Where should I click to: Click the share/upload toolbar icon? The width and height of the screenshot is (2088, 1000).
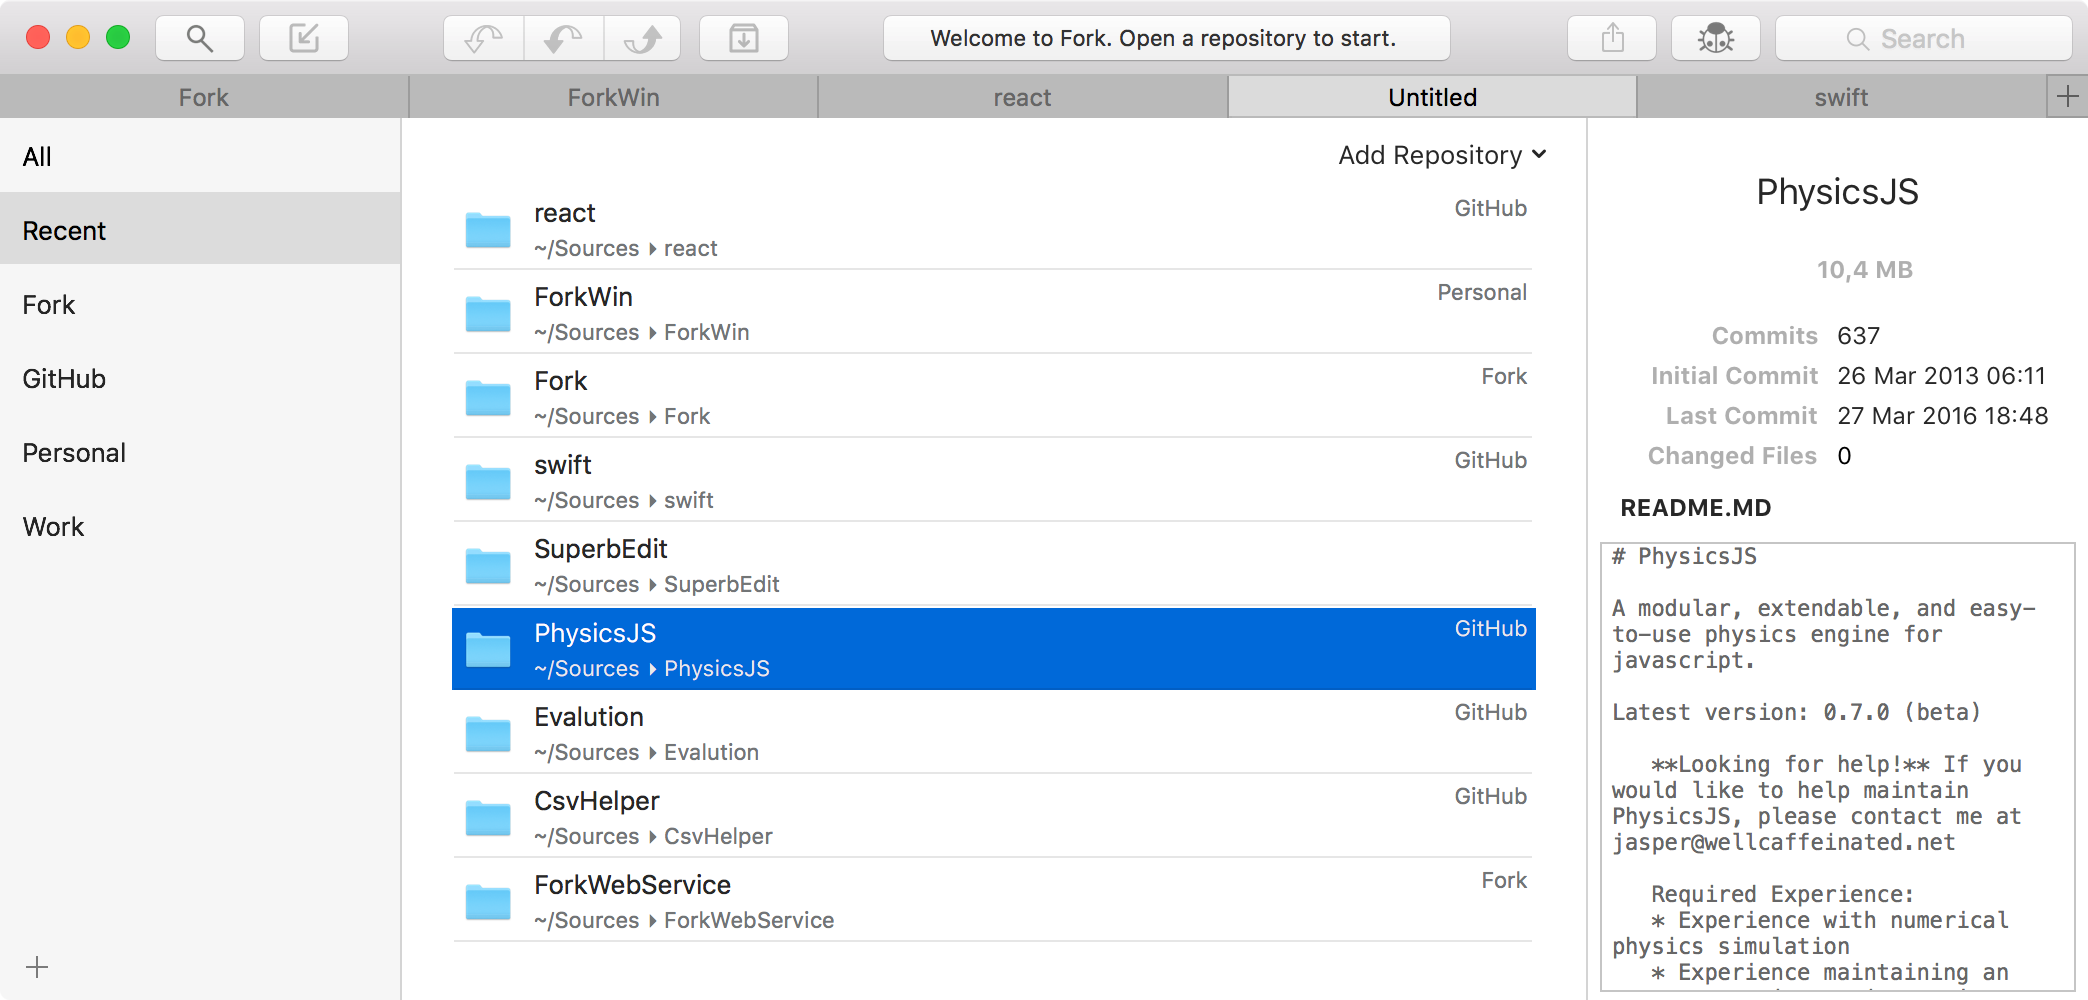point(1612,39)
